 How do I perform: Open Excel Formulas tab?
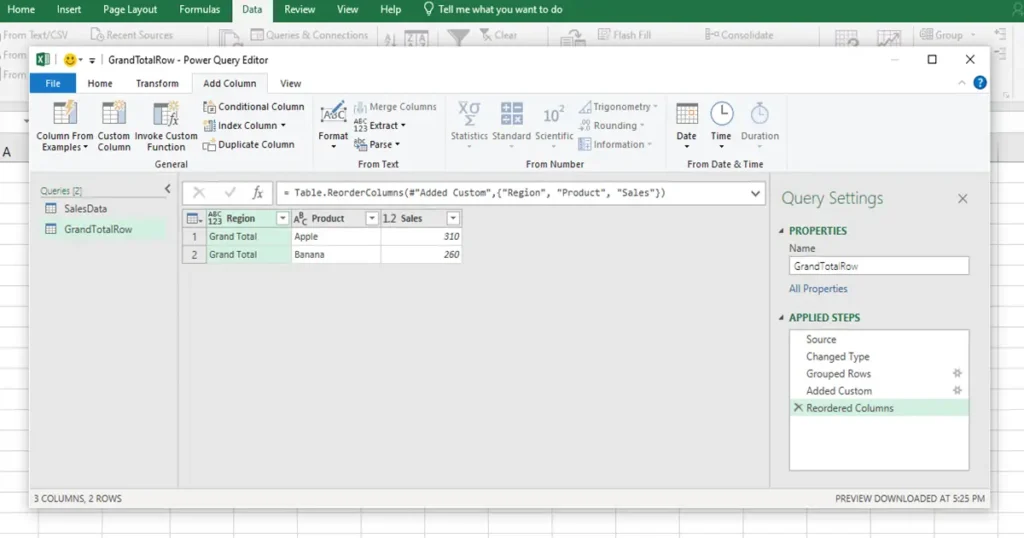pos(200,9)
